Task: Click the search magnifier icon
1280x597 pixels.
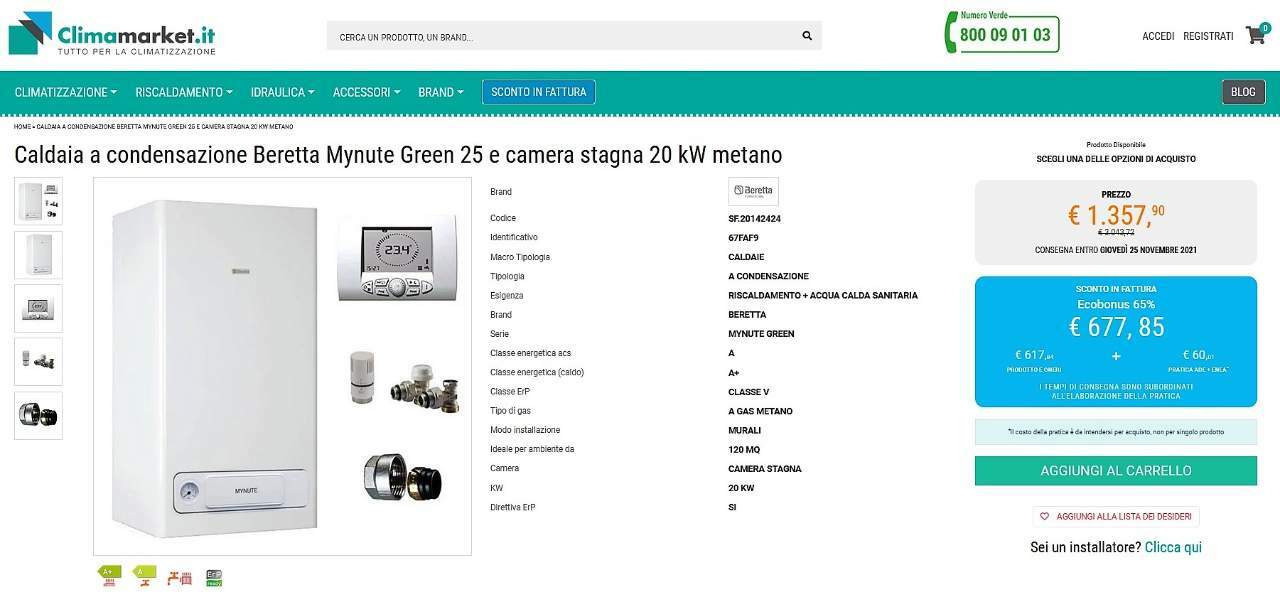Action: (807, 36)
